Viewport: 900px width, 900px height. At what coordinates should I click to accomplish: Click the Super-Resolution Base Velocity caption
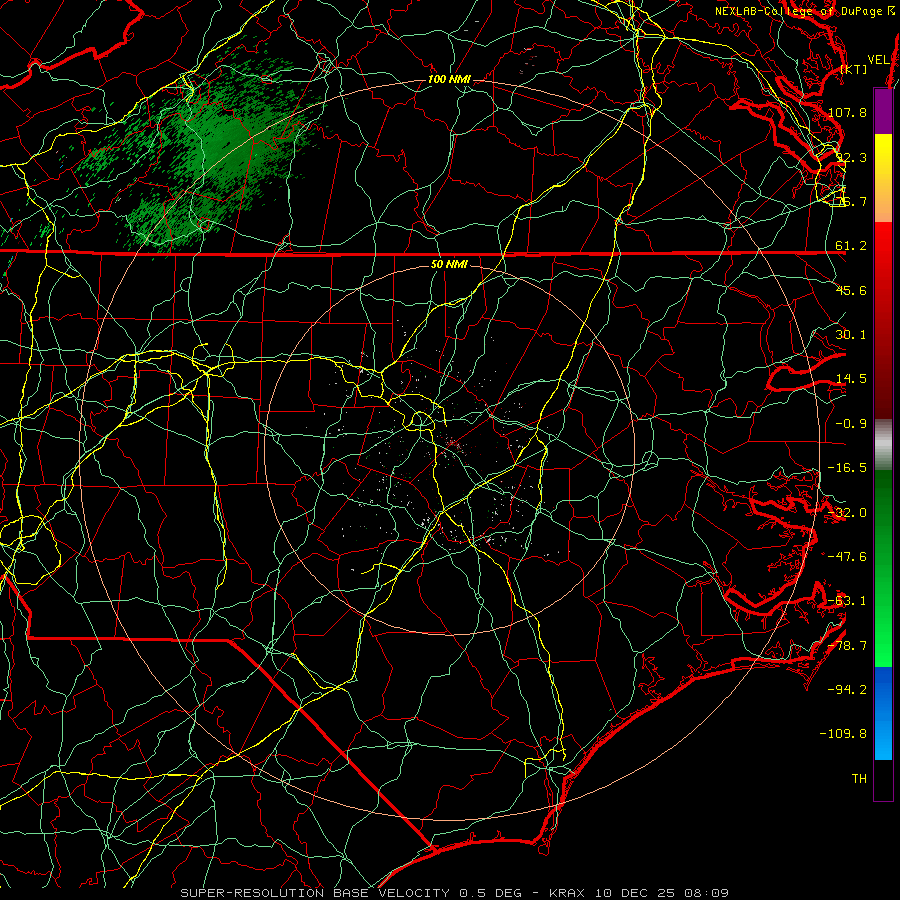tap(454, 893)
